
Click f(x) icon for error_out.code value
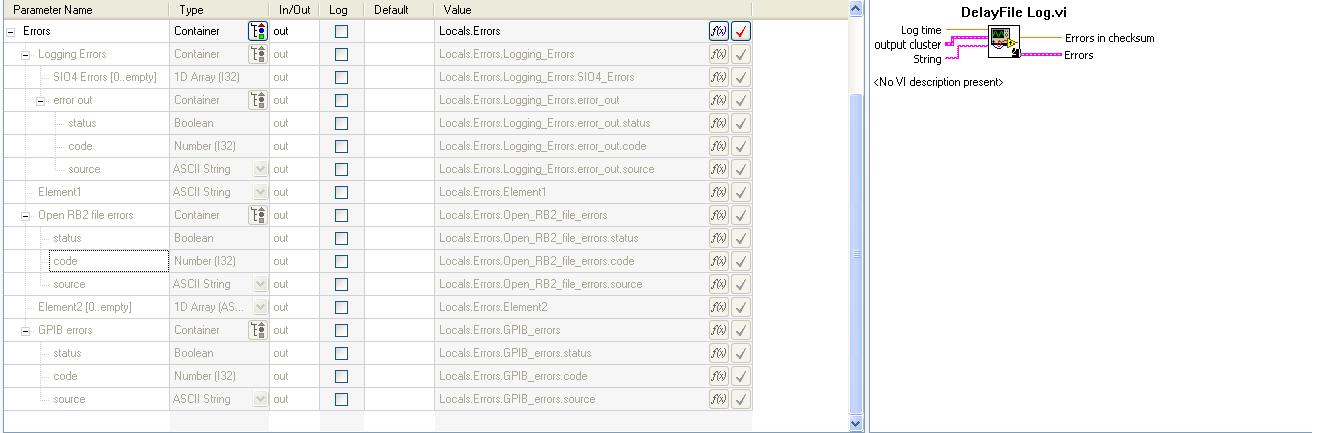click(x=718, y=146)
